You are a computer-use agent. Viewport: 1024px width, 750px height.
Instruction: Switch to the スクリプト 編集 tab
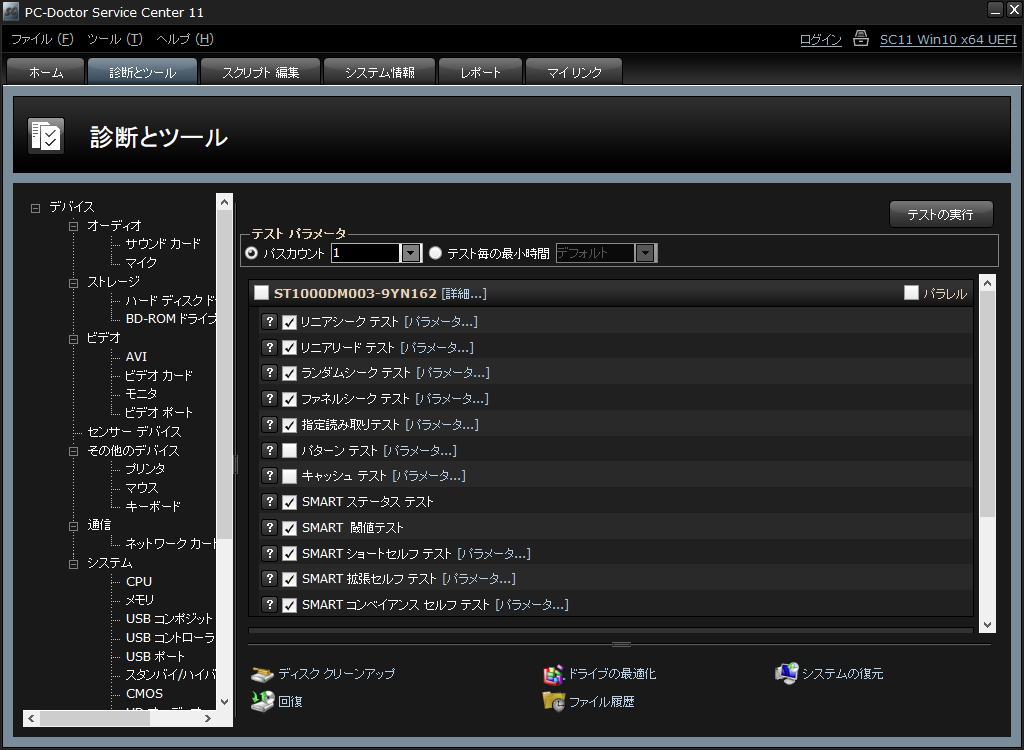[x=261, y=72]
